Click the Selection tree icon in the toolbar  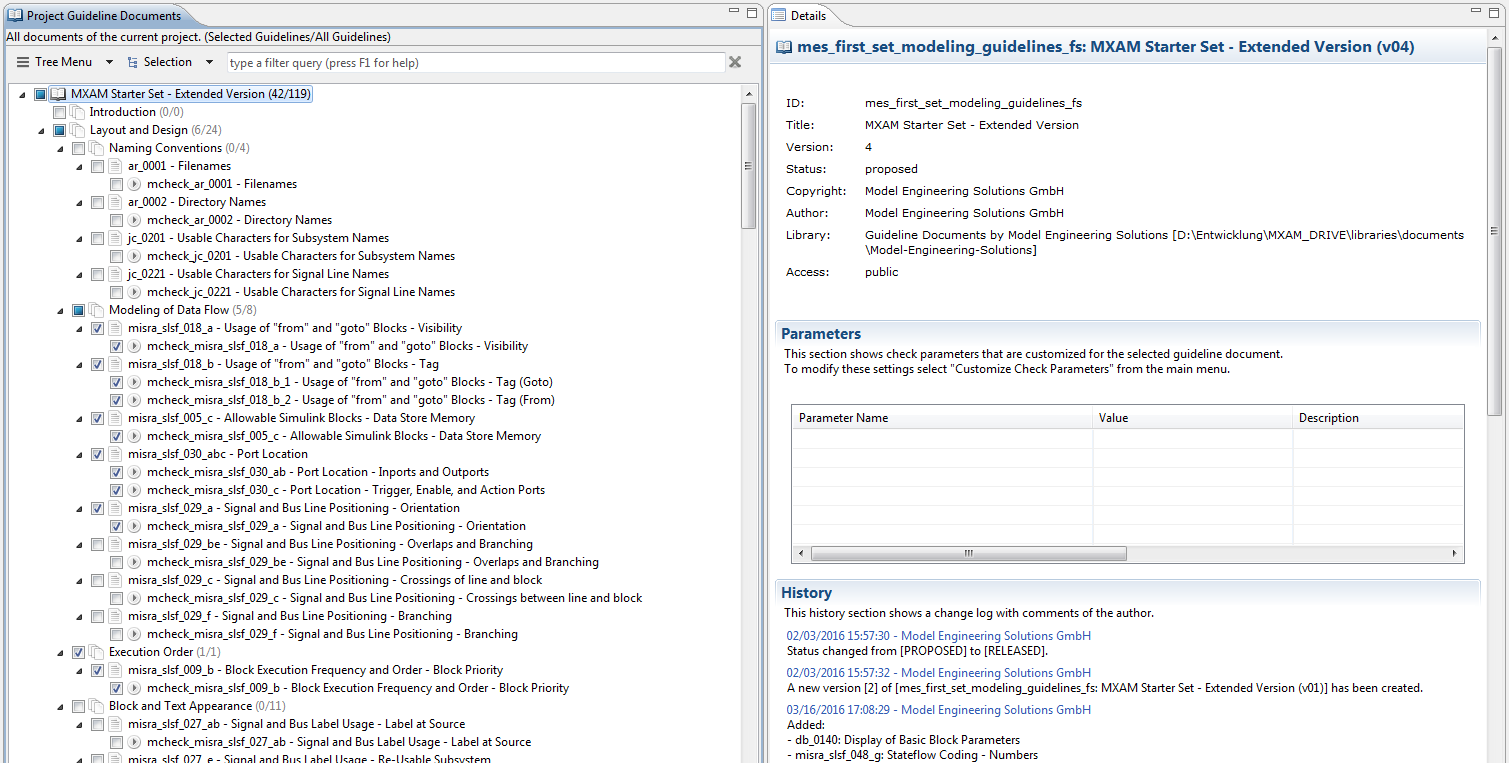point(133,61)
